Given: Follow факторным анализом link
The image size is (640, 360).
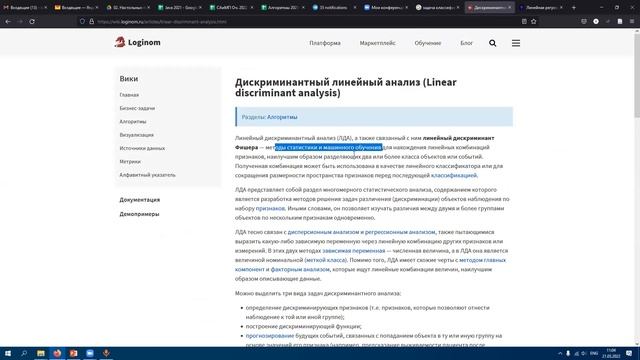Looking at the screenshot, I should 300,269.
